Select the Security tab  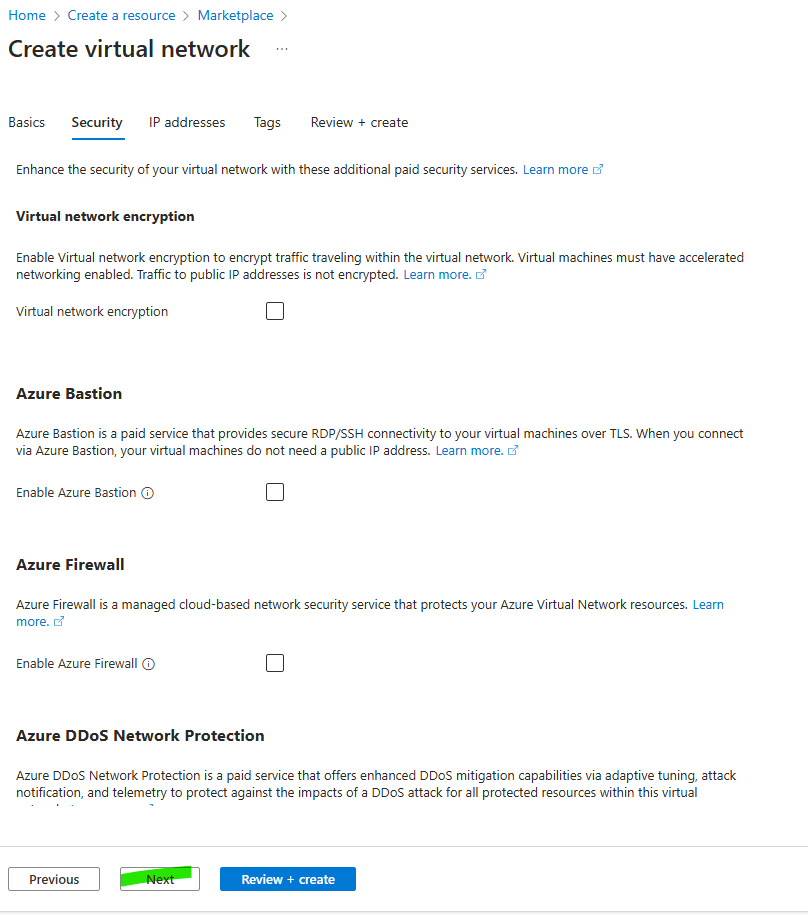[x=97, y=122]
